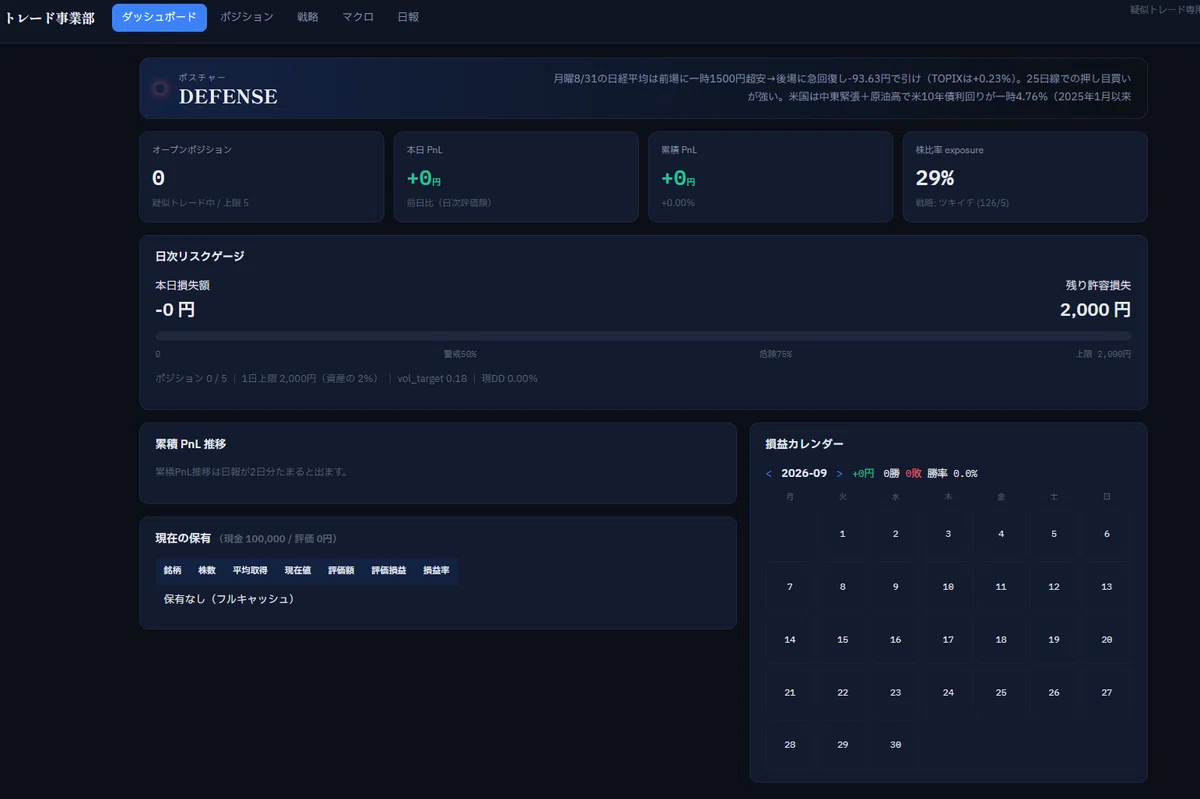Click the 本日 PnL card

[x=516, y=177]
